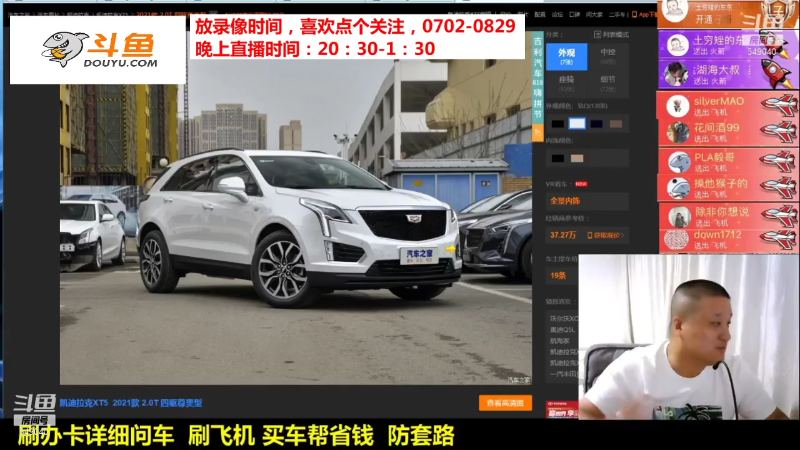
Task: Click the 查看高清图 view HD image button
Action: click(x=505, y=403)
